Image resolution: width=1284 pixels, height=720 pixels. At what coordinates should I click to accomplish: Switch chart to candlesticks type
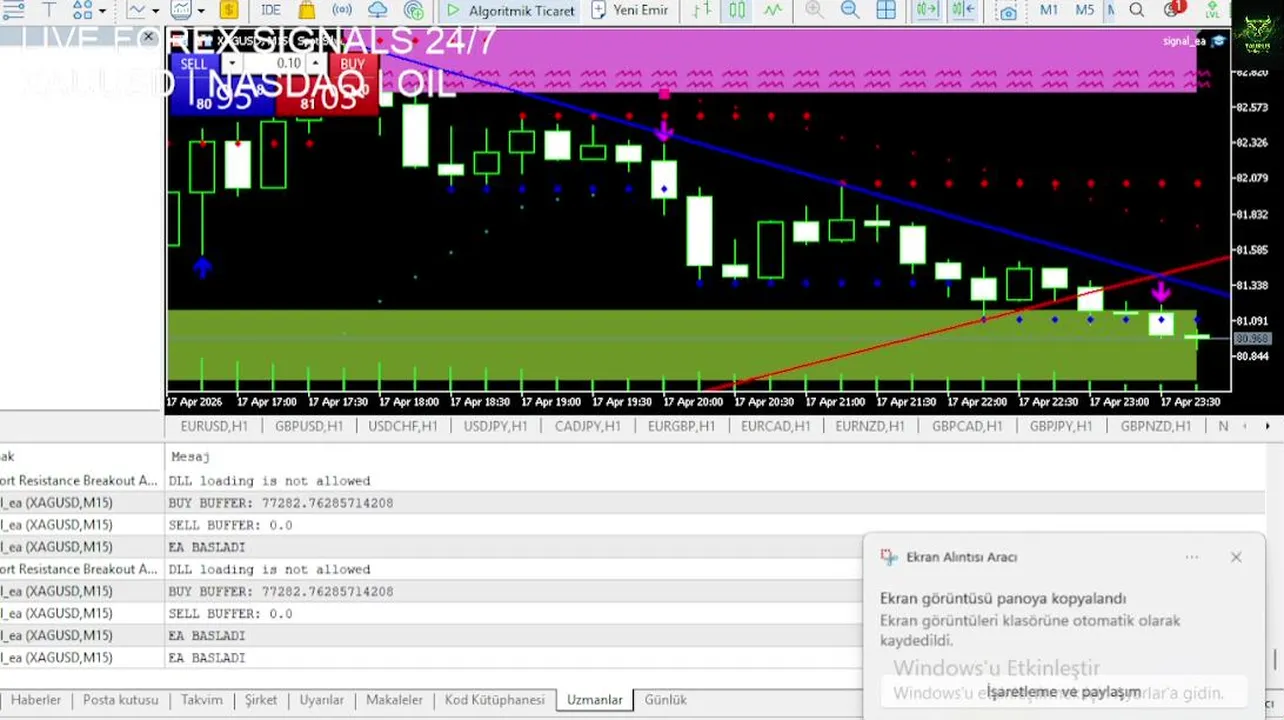[x=737, y=10]
